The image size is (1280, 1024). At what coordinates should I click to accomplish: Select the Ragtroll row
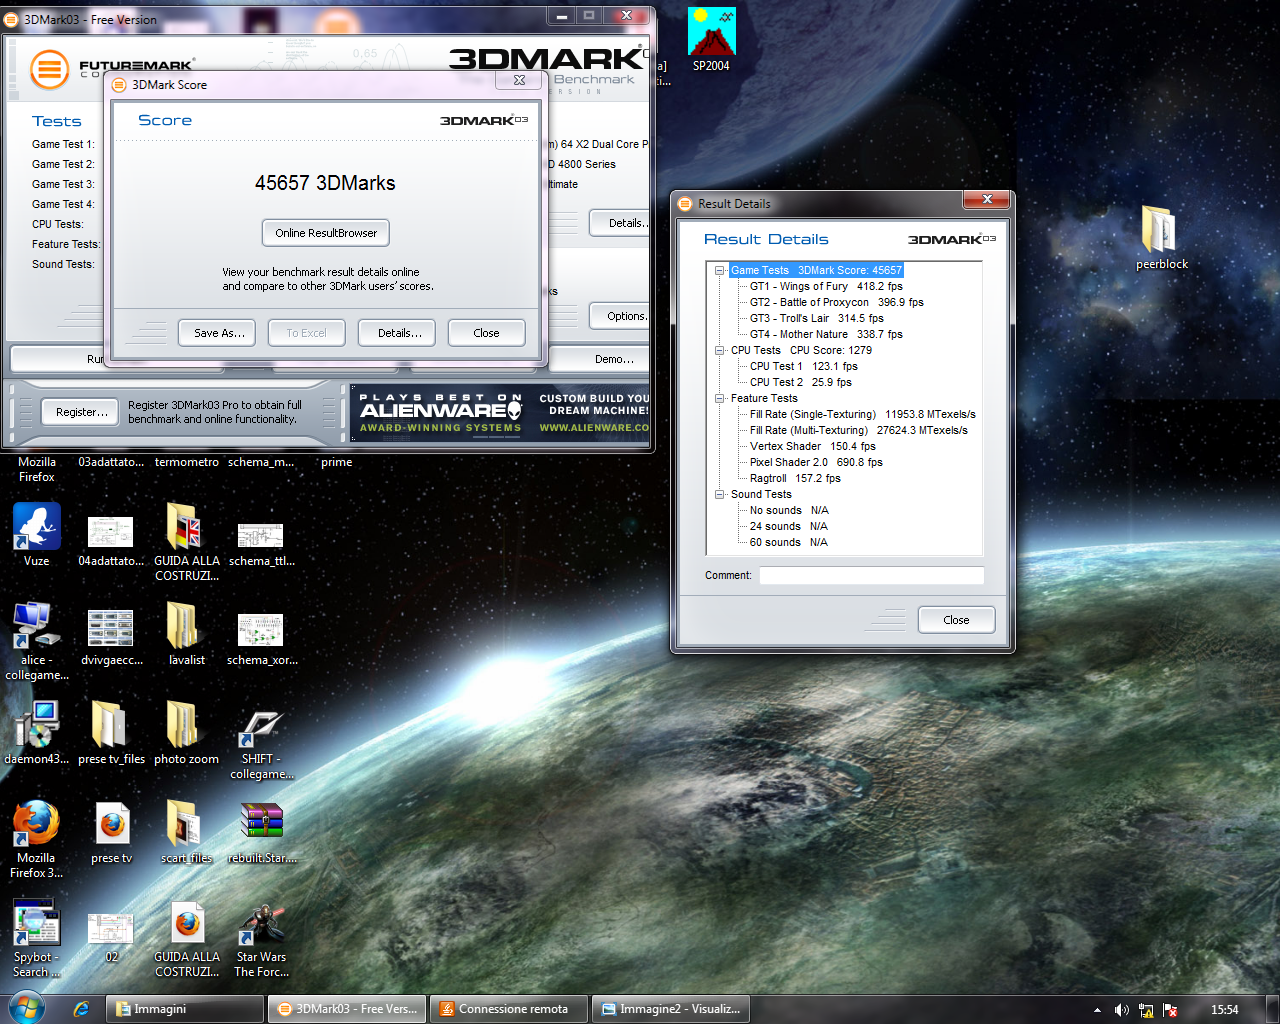795,478
